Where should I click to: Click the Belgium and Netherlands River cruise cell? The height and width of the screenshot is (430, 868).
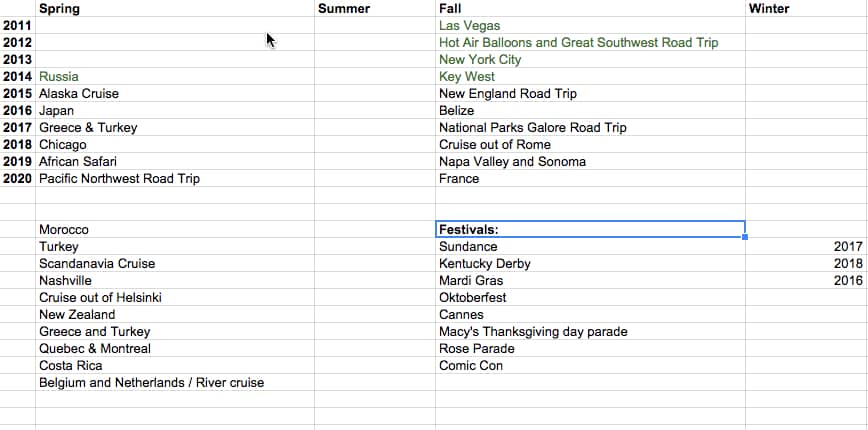tap(175, 382)
